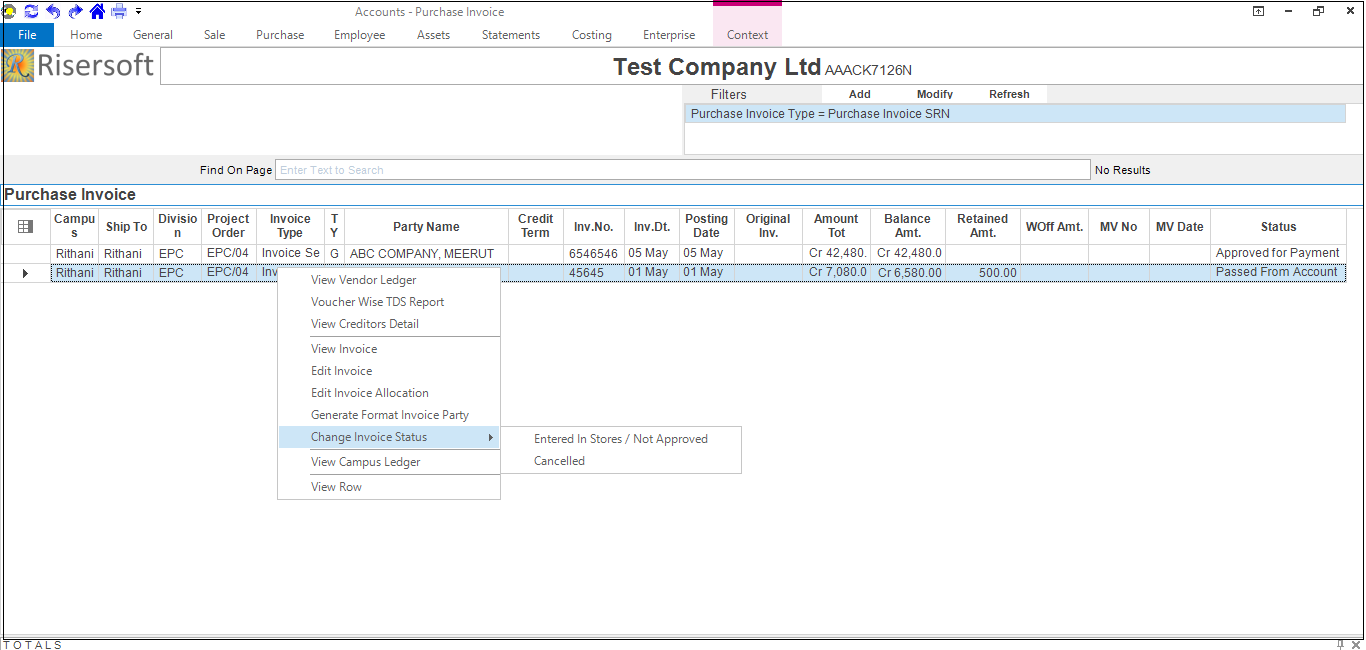Click the redo arrow icon
The image size is (1366, 650).
[75, 11]
